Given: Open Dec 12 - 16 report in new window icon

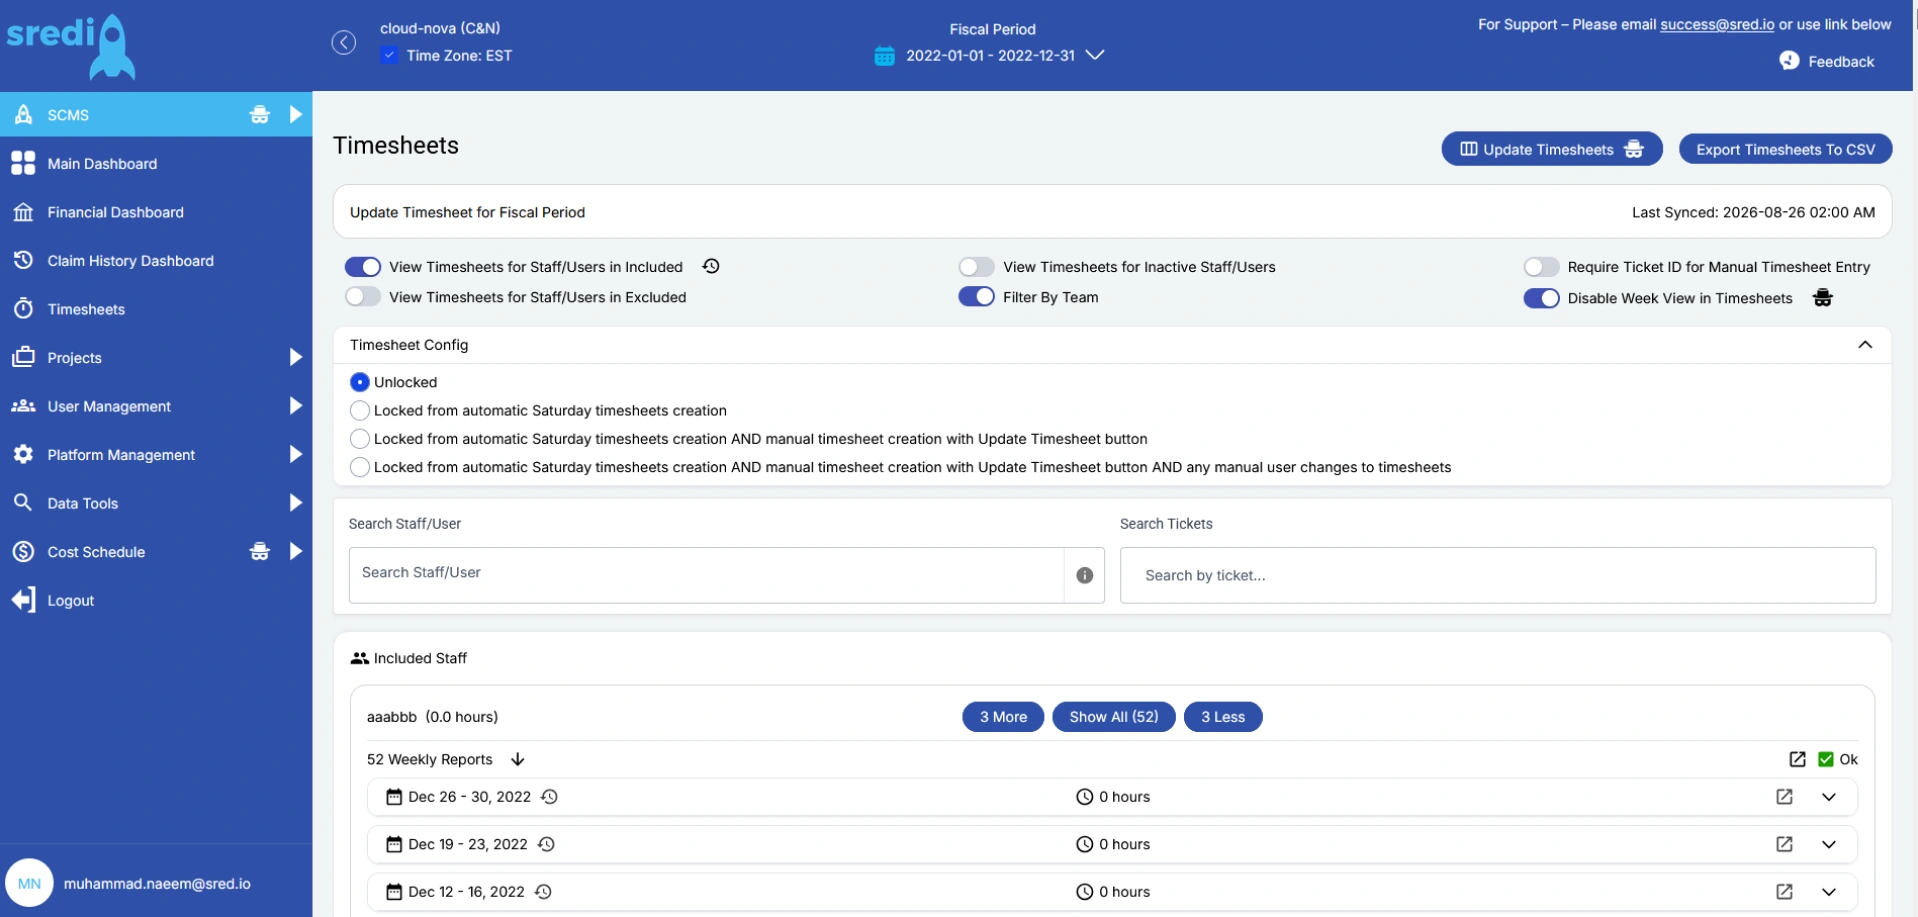Looking at the screenshot, I should click(x=1784, y=891).
